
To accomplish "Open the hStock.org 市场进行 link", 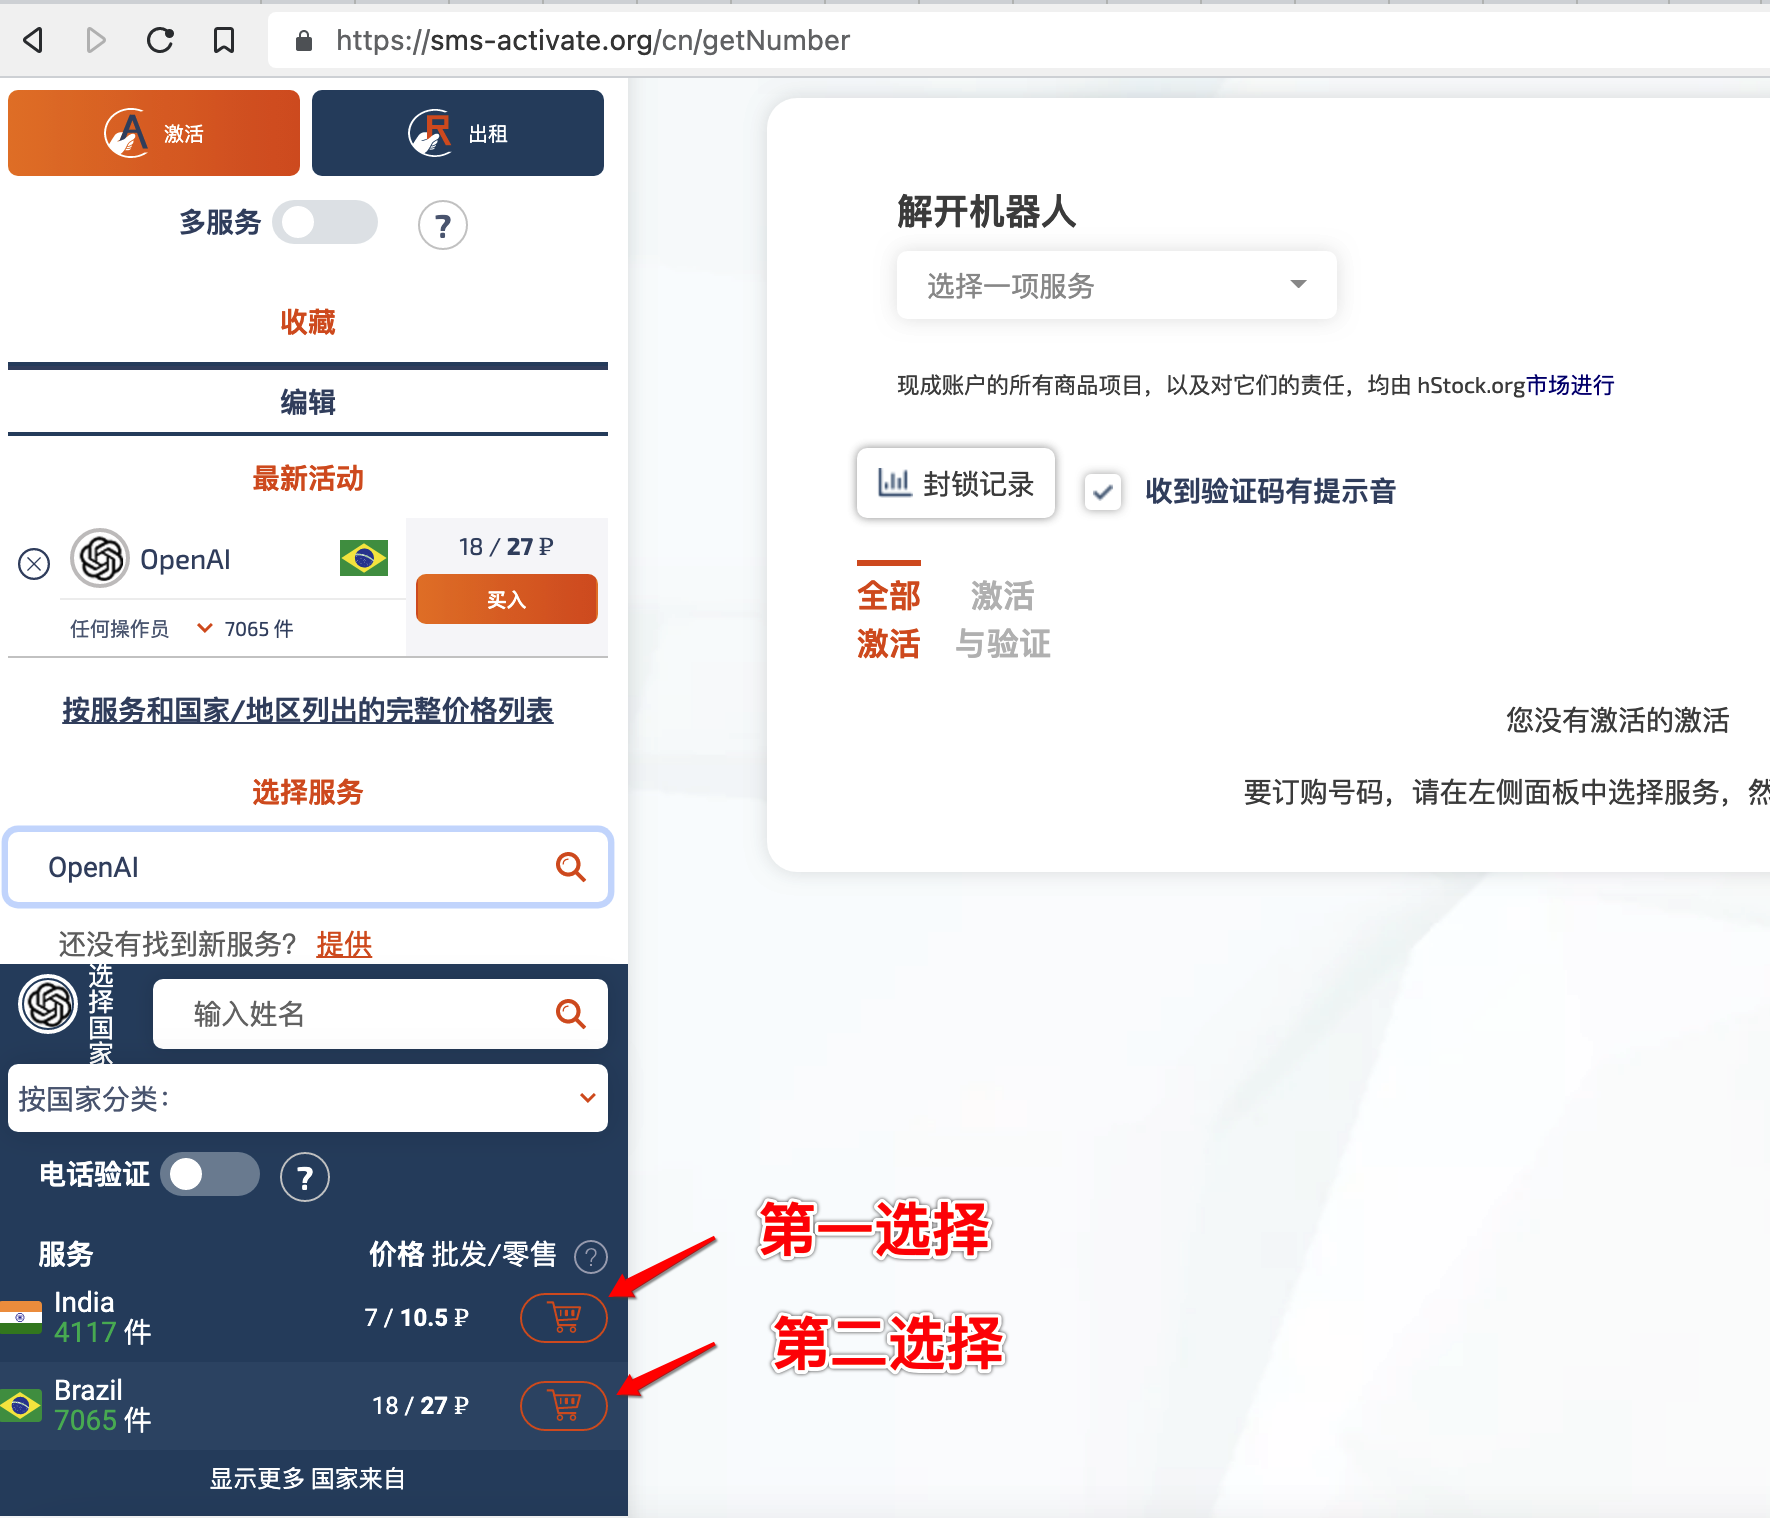I will pos(1569,385).
